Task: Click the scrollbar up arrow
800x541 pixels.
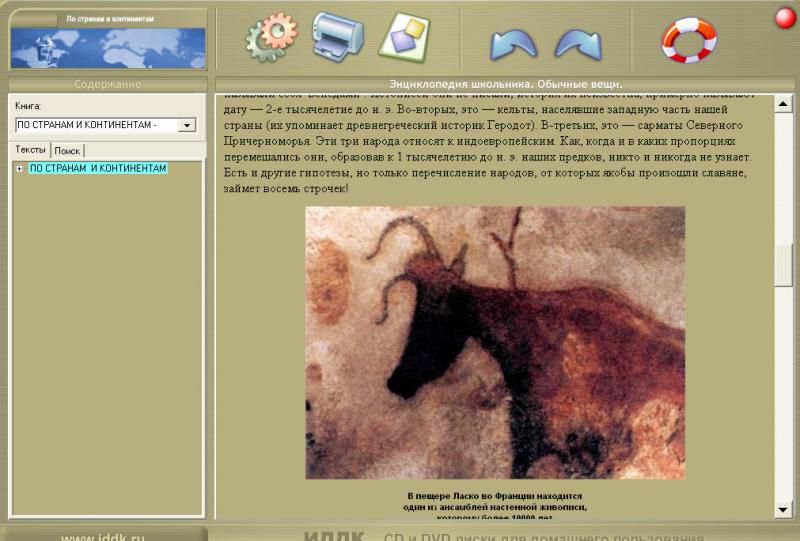Action: pos(784,100)
